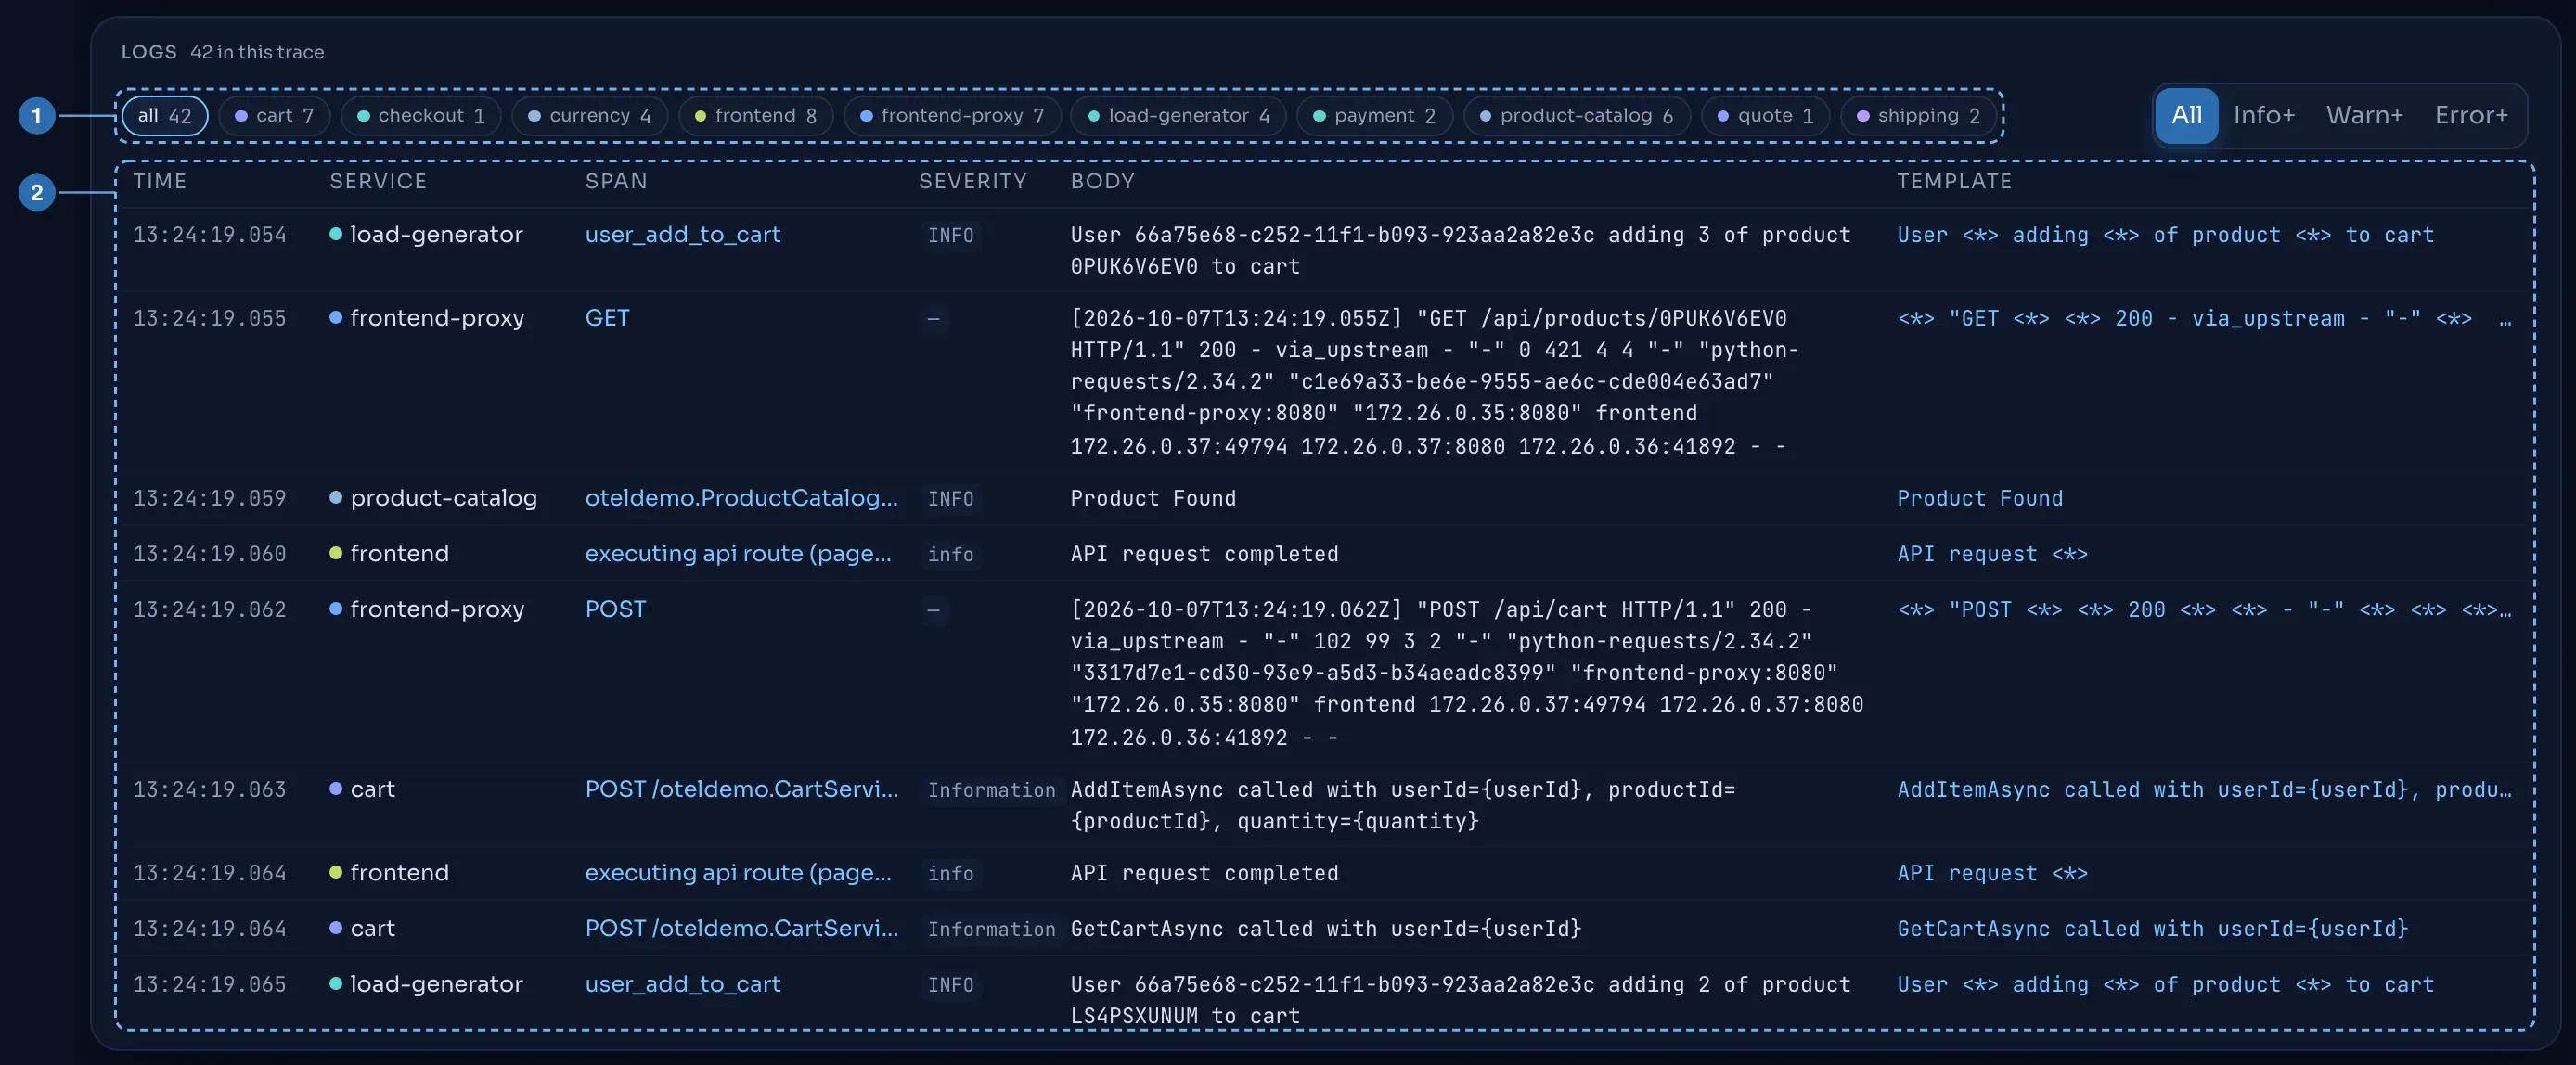Open POST /oteldemo.CartServi span at 13:24:19.063
The height and width of the screenshot is (1065, 2576).
click(x=741, y=790)
